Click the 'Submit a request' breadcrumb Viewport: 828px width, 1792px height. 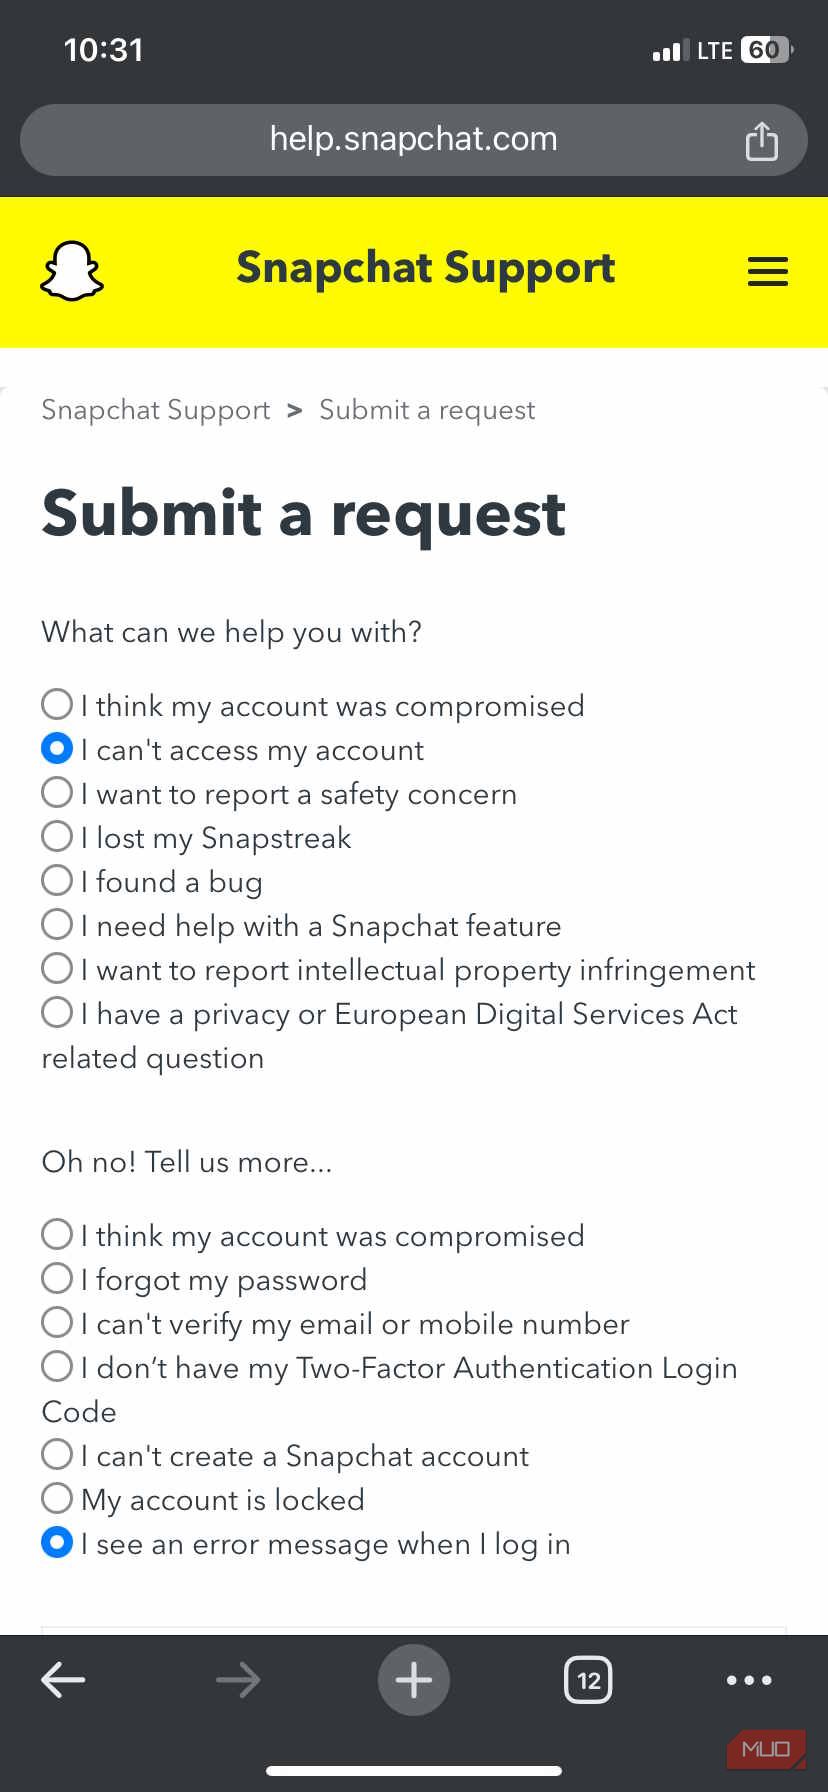coord(427,410)
